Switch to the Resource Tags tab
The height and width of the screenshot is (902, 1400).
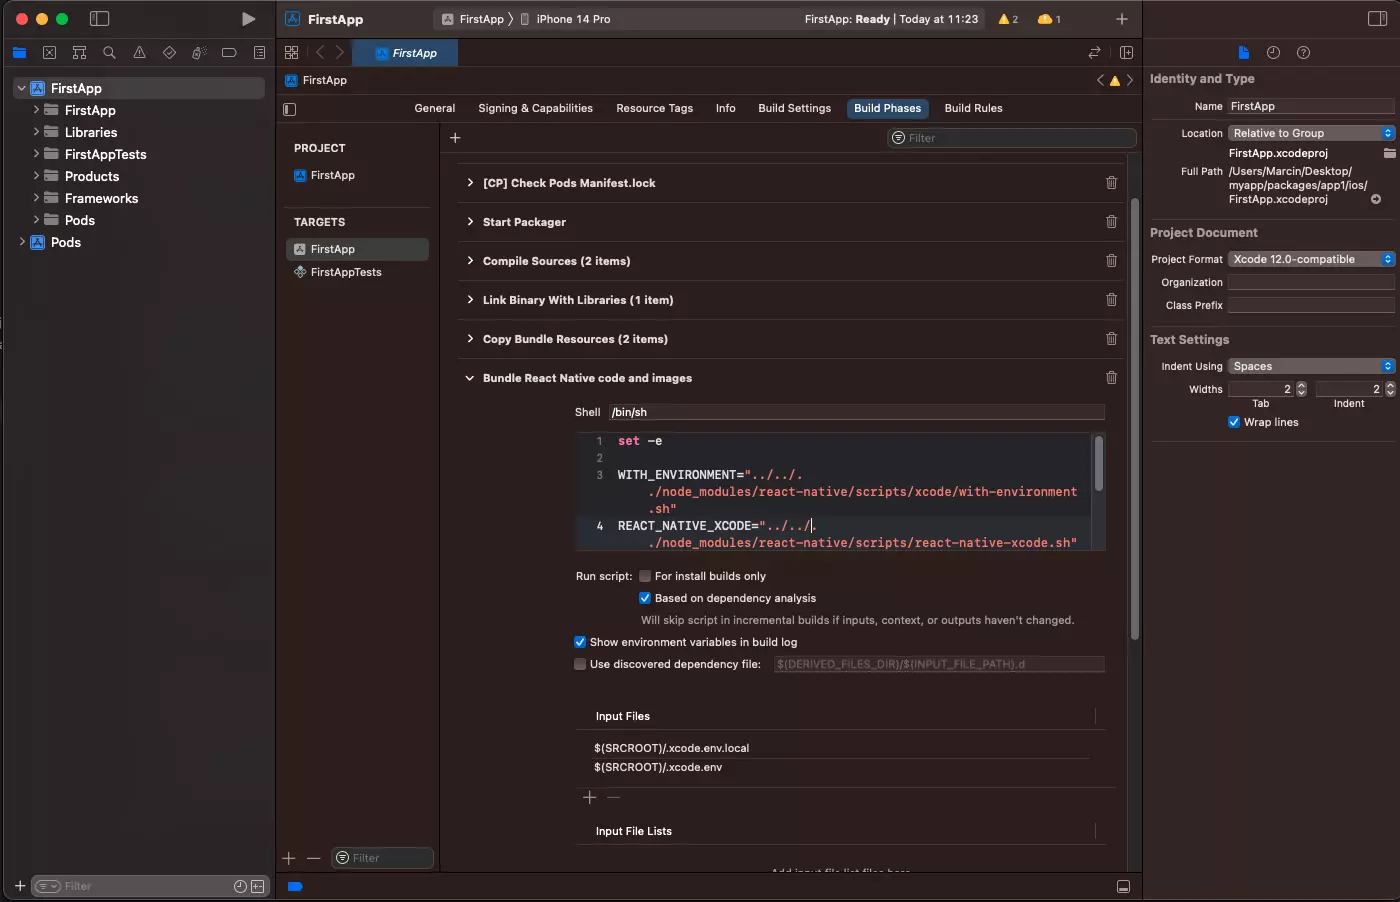click(x=654, y=108)
